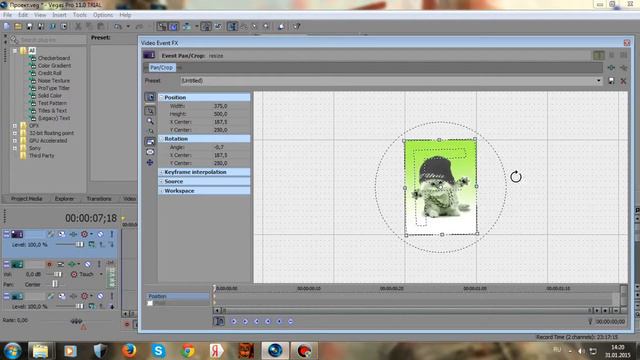This screenshot has width=640, height=360.
Task: Select the Zoom magnifier tool in Pan/Crop
Action: pos(150,121)
